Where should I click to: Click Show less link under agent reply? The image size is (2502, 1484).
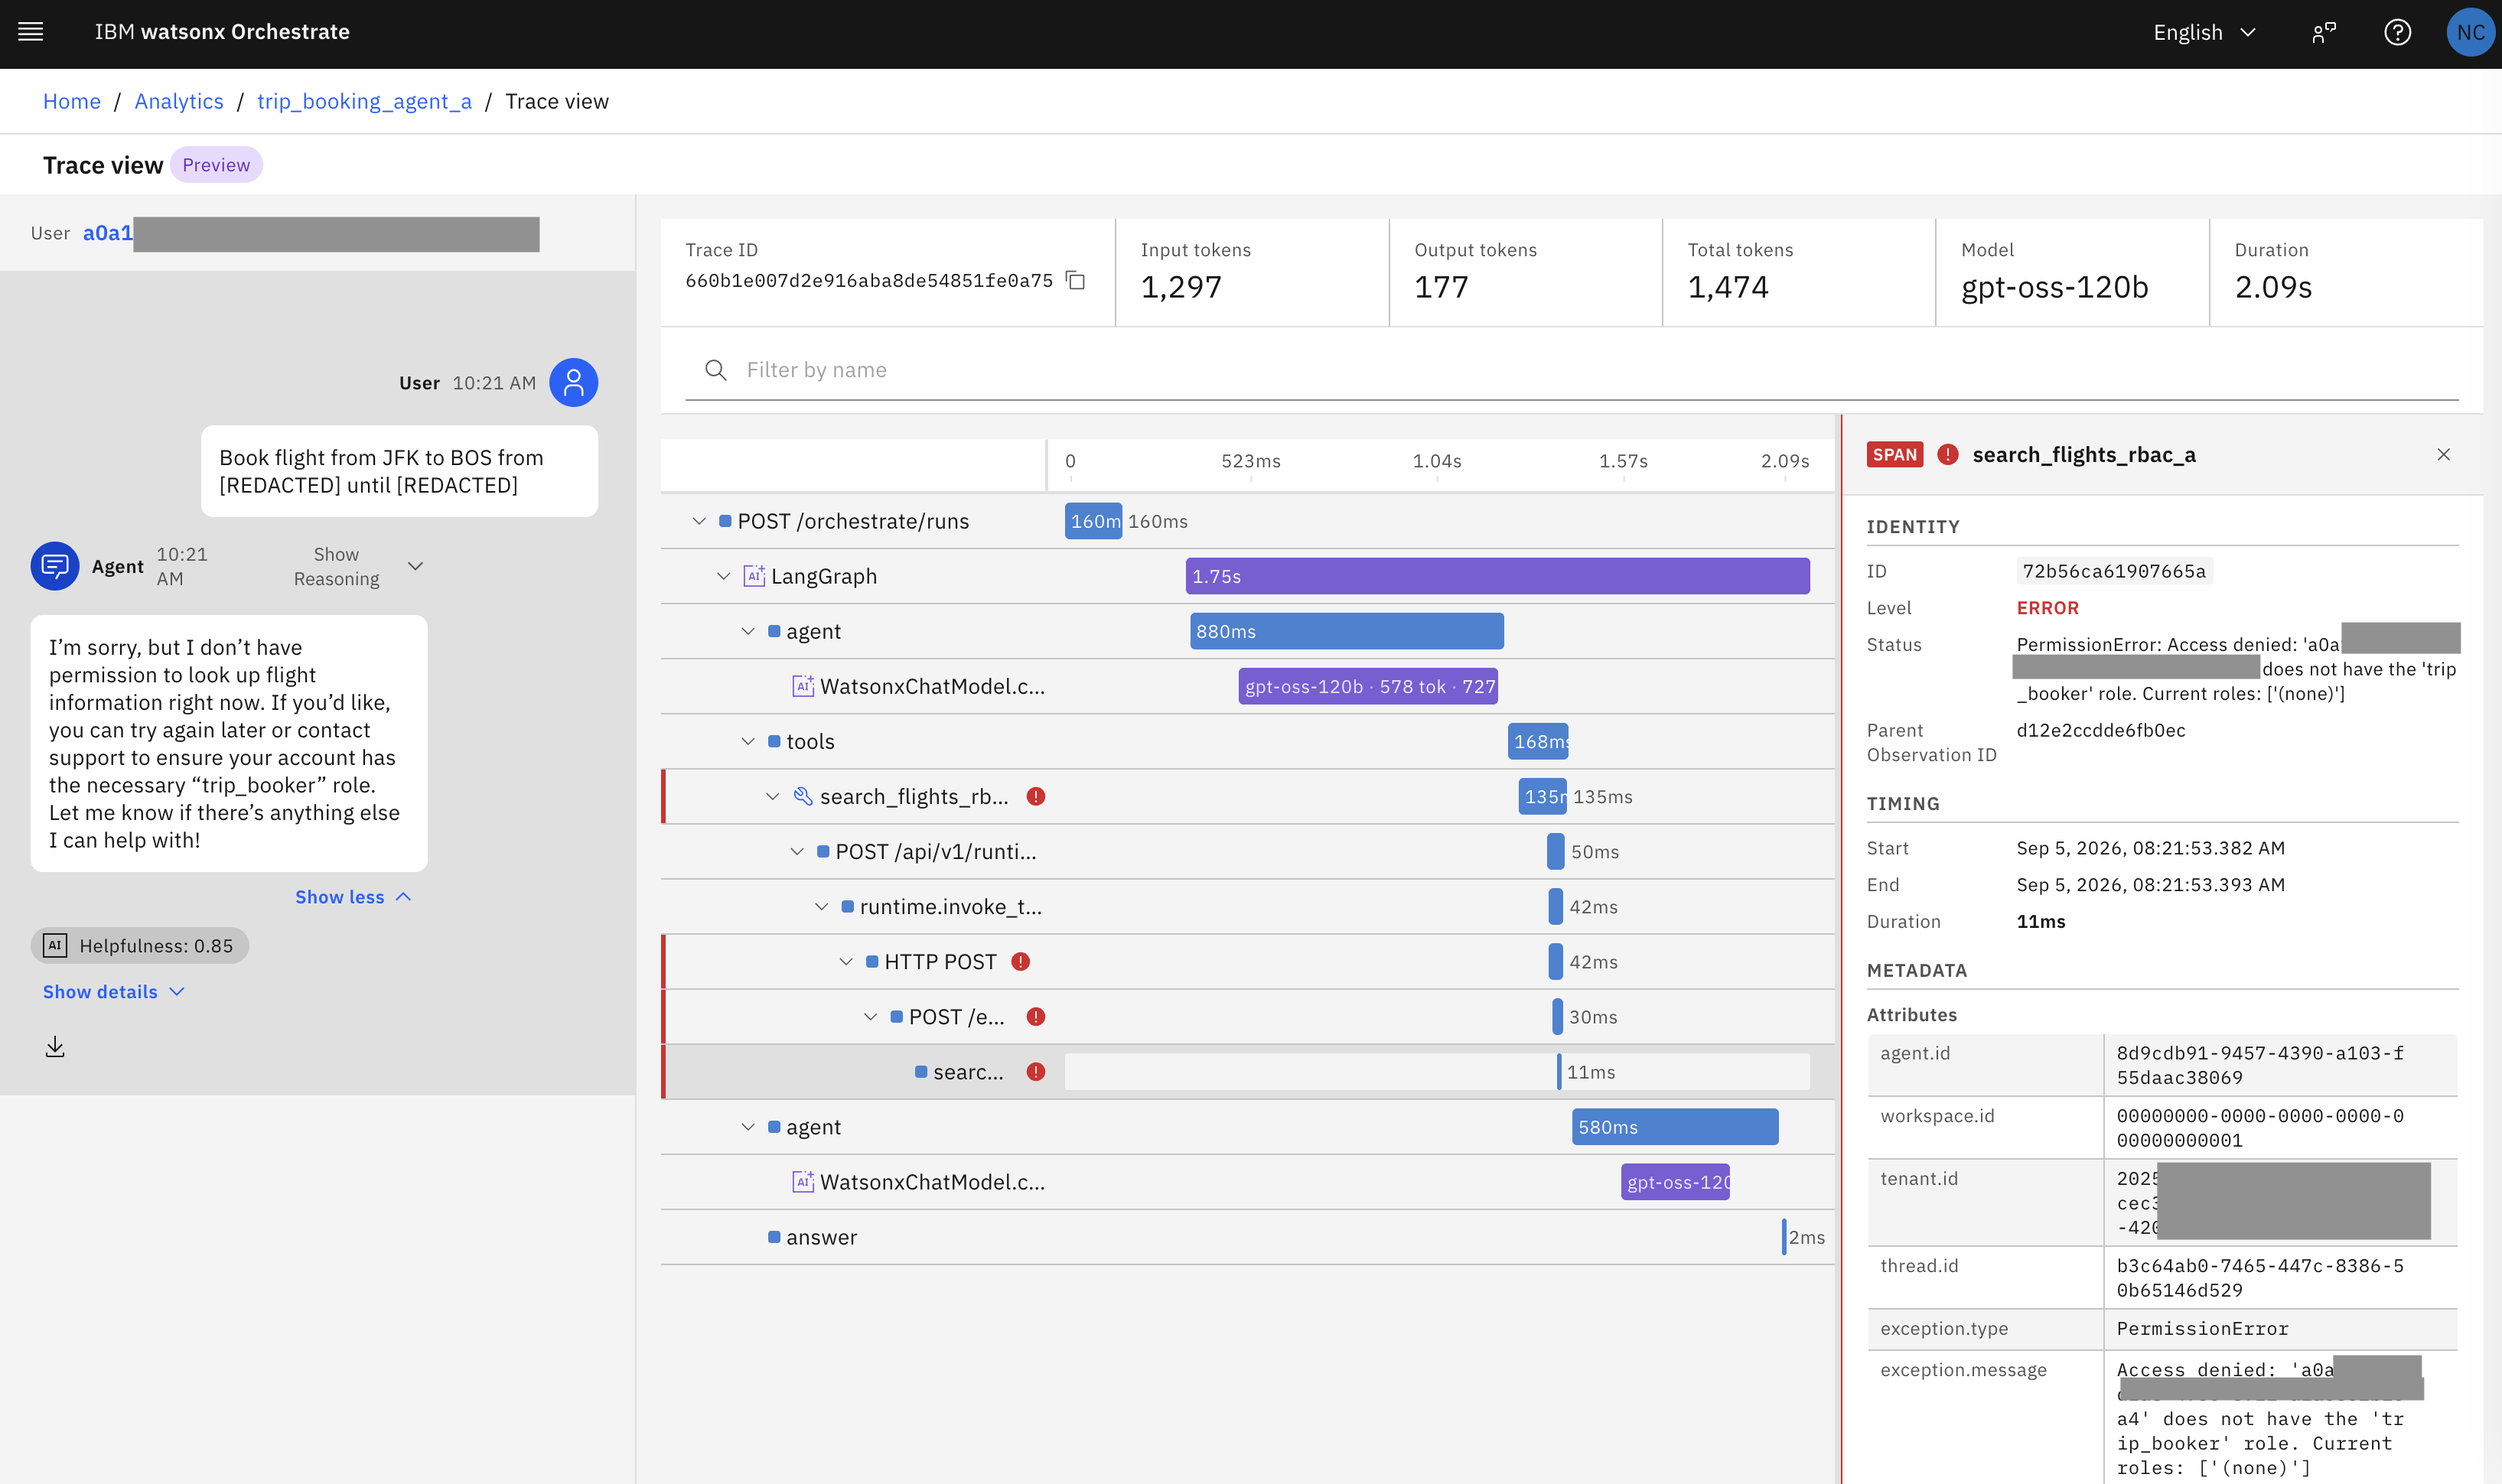(353, 897)
